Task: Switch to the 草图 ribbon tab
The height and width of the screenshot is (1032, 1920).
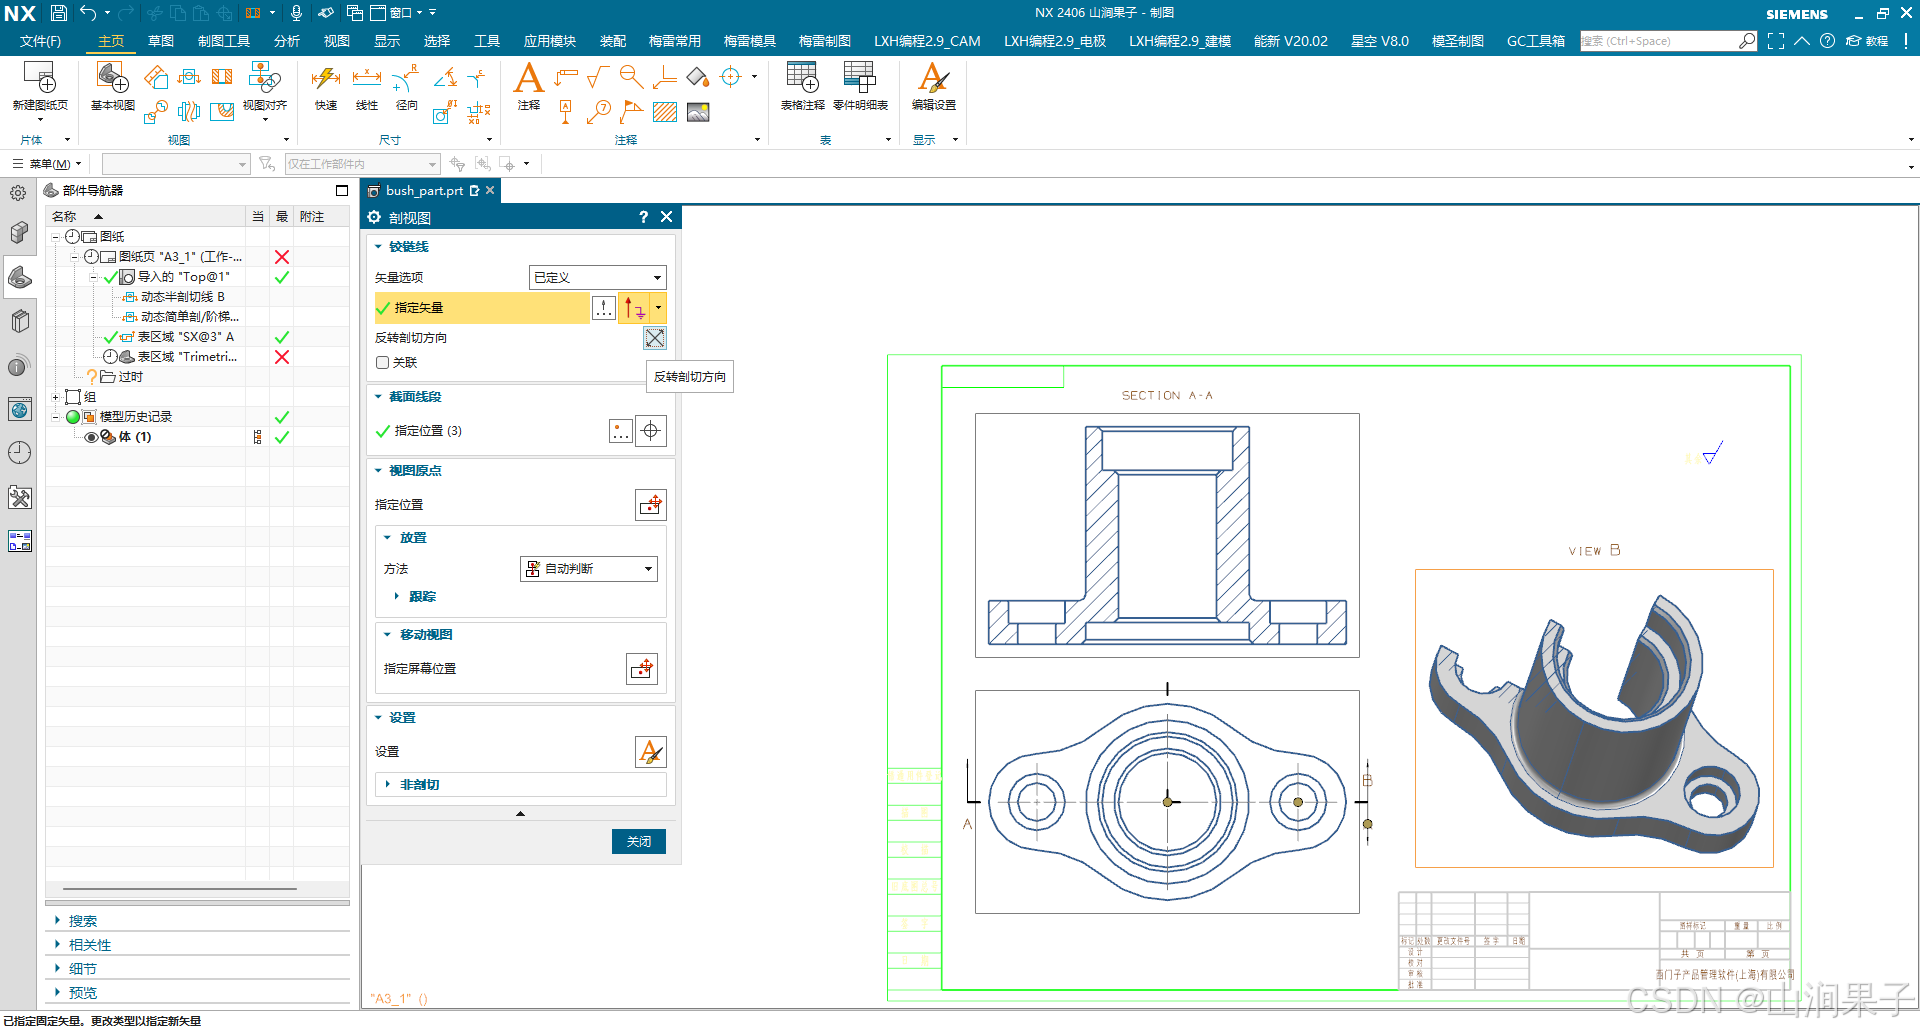Action: 160,41
